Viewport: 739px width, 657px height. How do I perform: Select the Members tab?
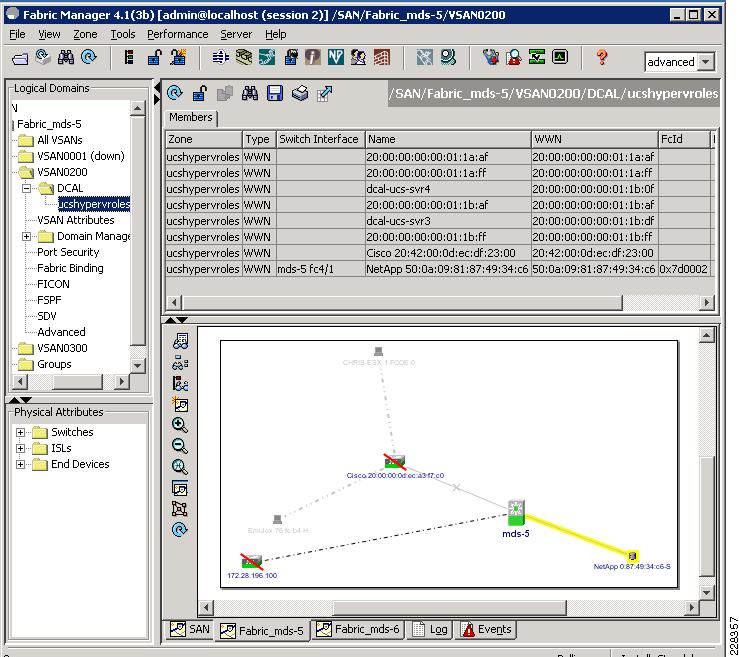(x=190, y=117)
